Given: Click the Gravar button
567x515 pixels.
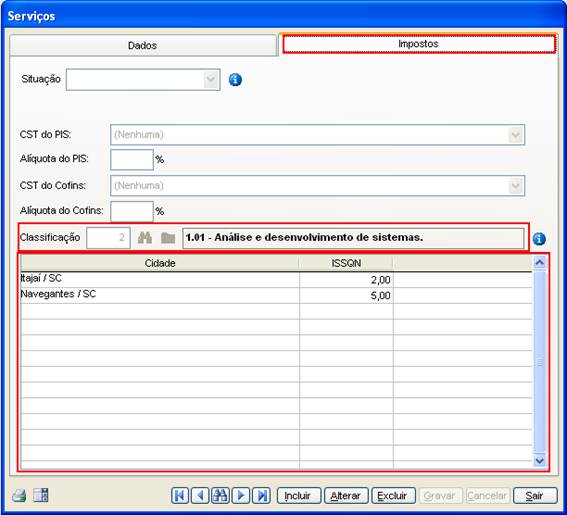Looking at the screenshot, I should 440,495.
